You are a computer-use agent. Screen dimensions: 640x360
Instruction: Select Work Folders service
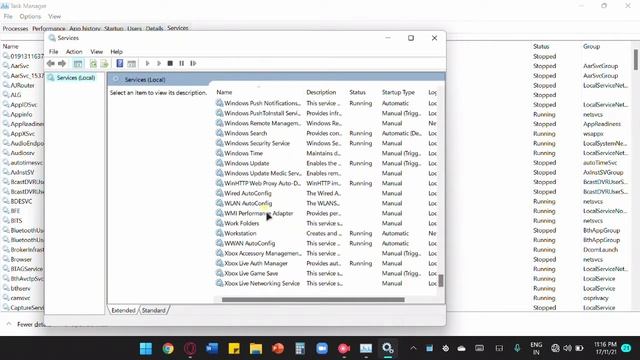click(x=325, y=223)
